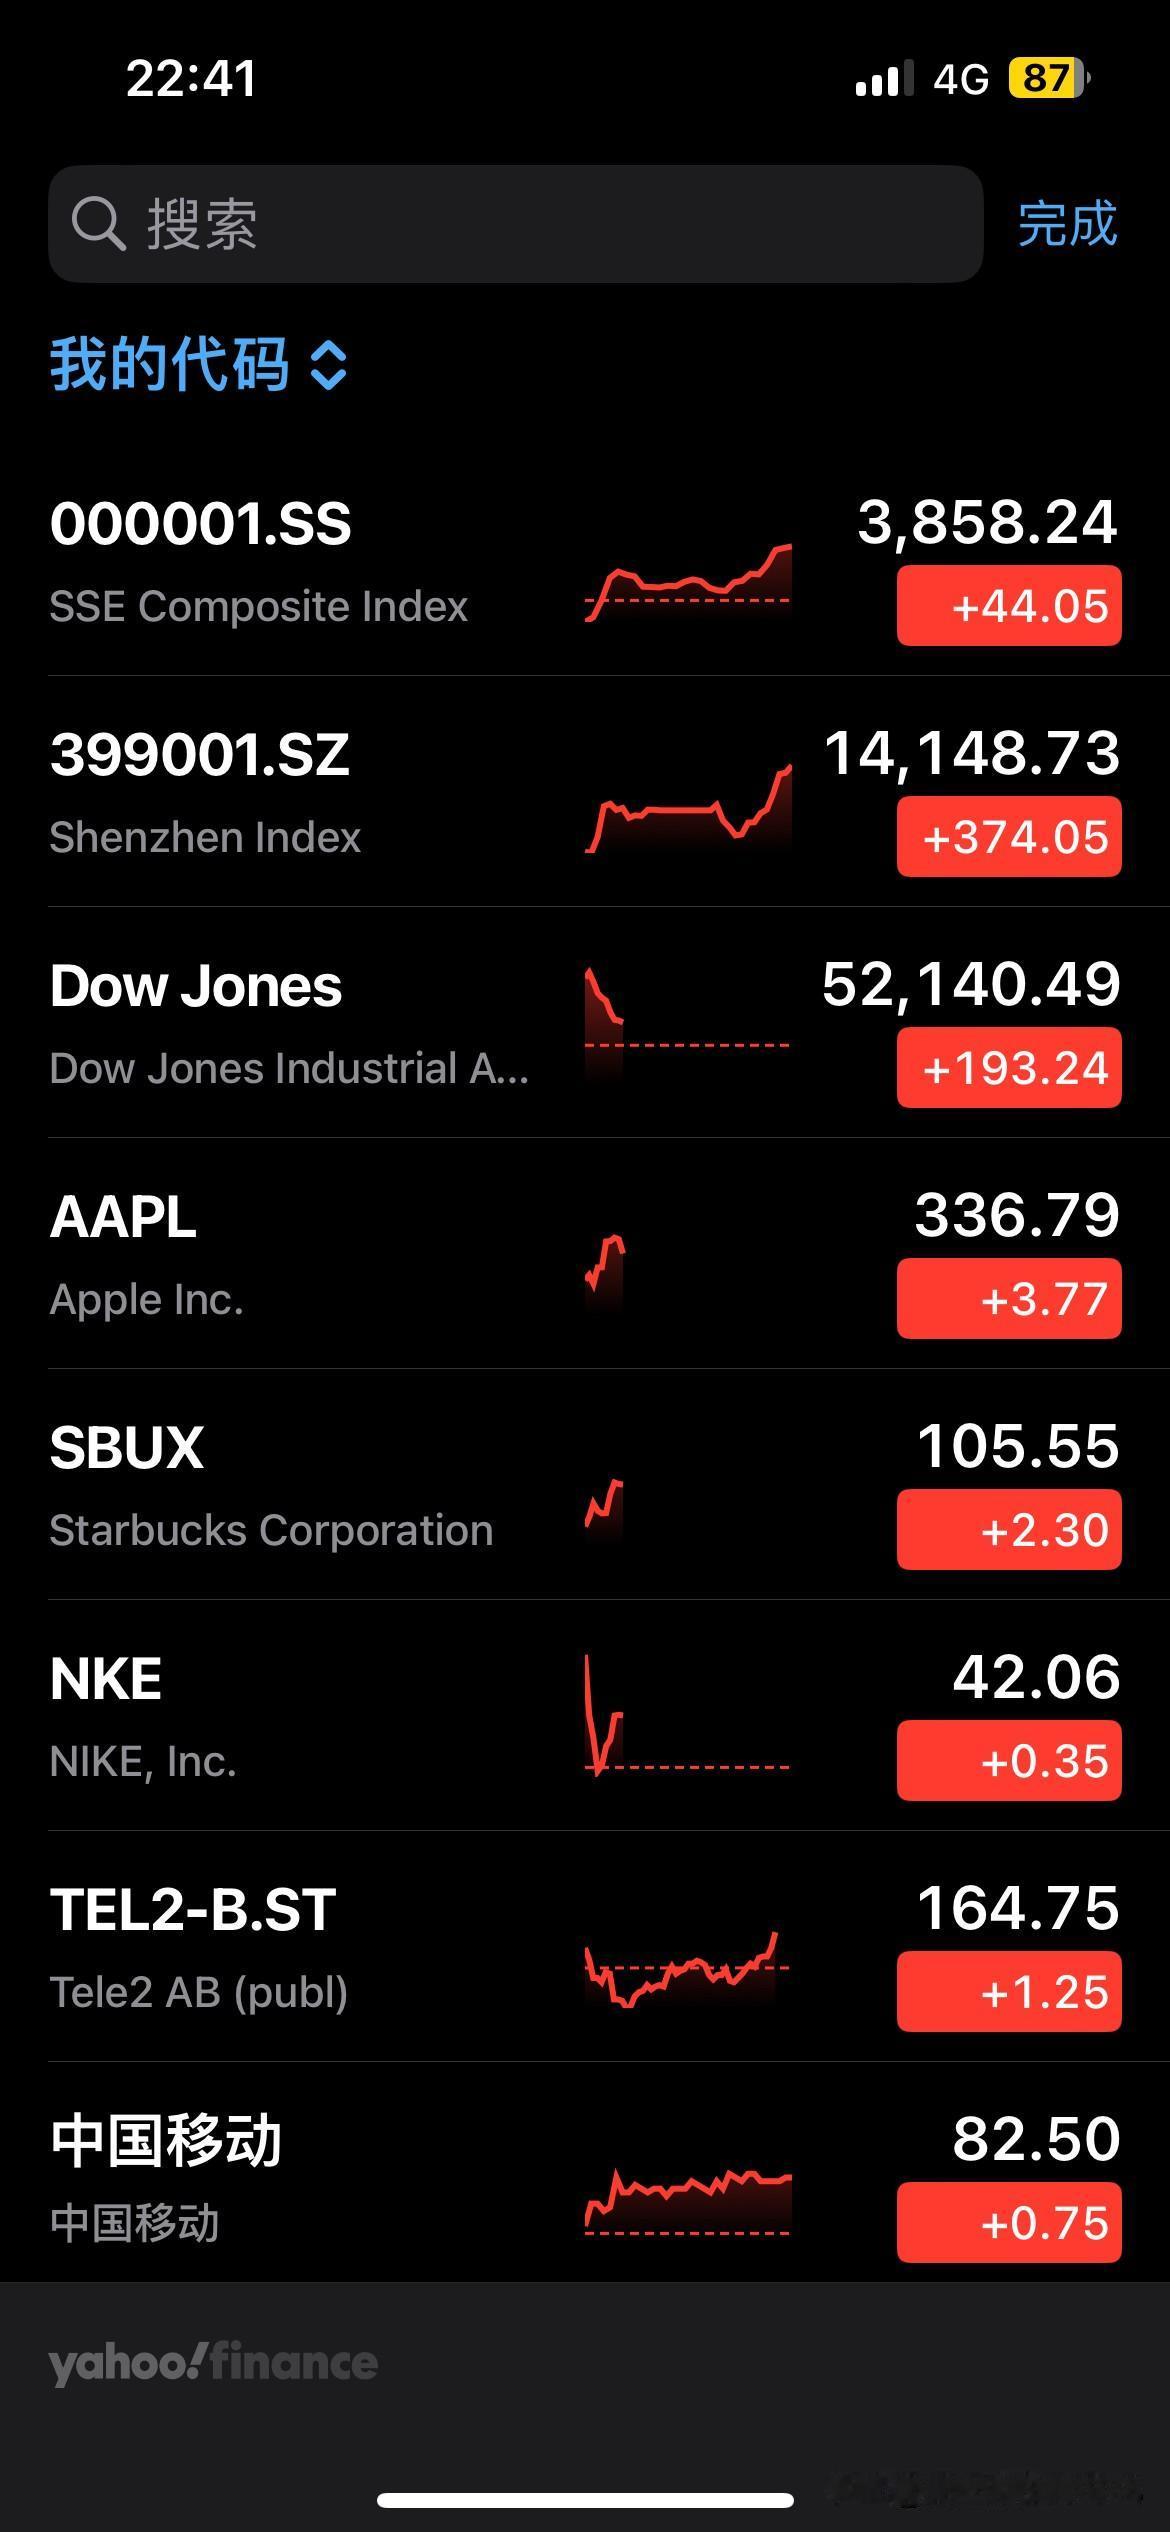Open the Shenzhen Index sparkline chart
This screenshot has width=1170, height=2532.
tap(688, 809)
